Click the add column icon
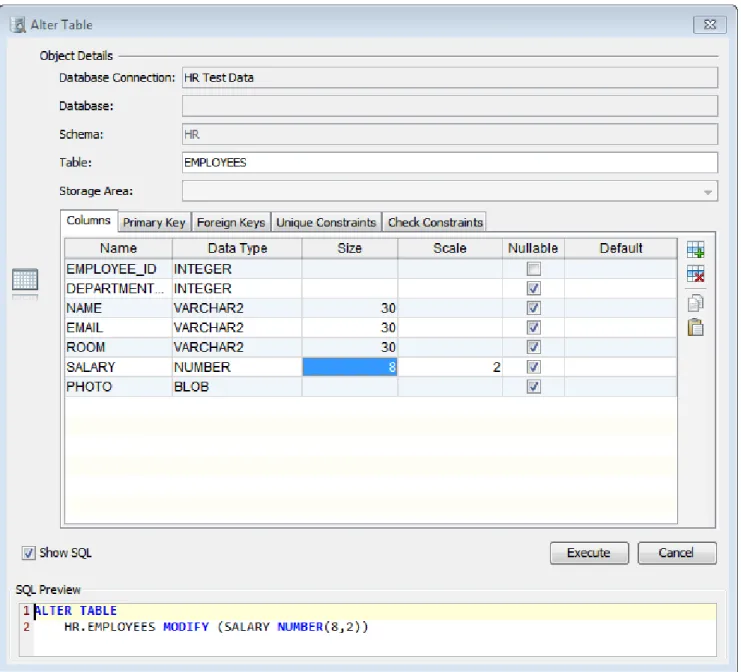Viewport: 741px width, 672px height. click(696, 250)
